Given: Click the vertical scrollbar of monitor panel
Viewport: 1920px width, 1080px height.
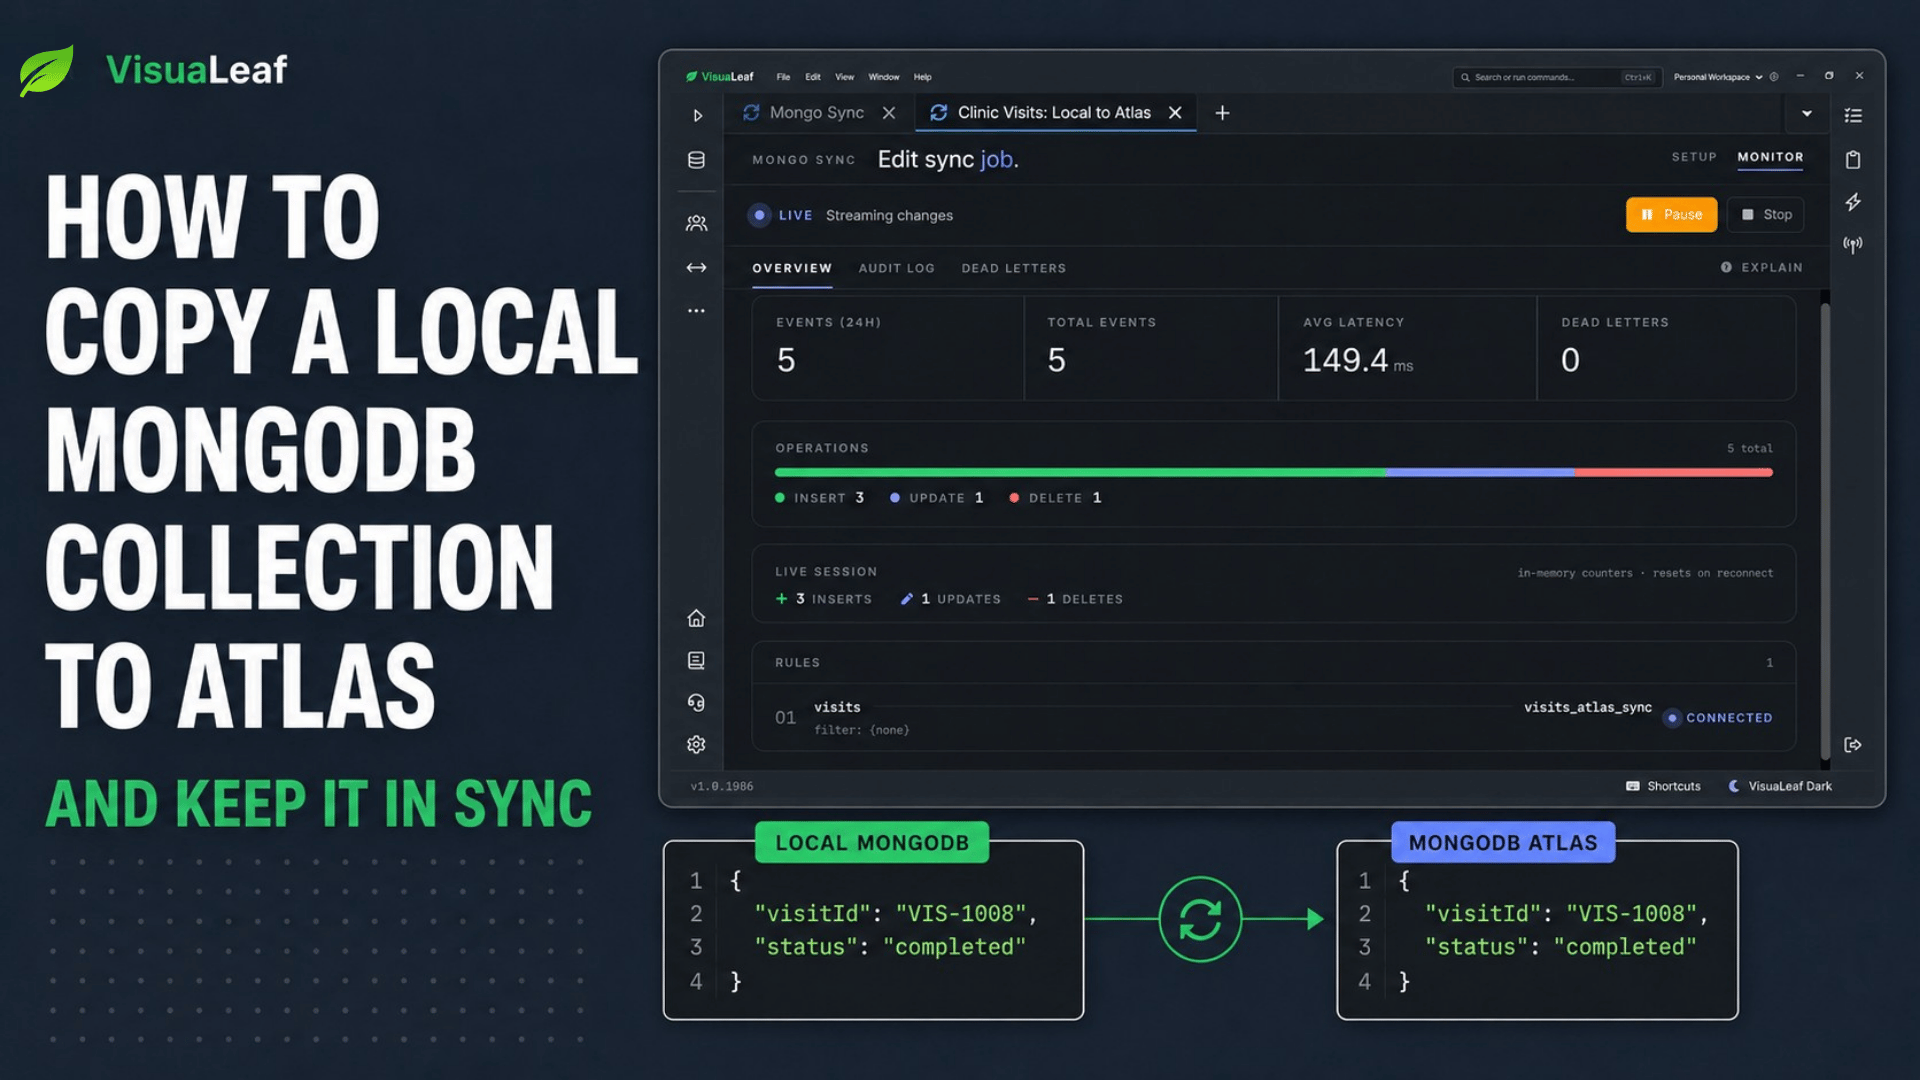Looking at the screenshot, I should click(x=1825, y=530).
